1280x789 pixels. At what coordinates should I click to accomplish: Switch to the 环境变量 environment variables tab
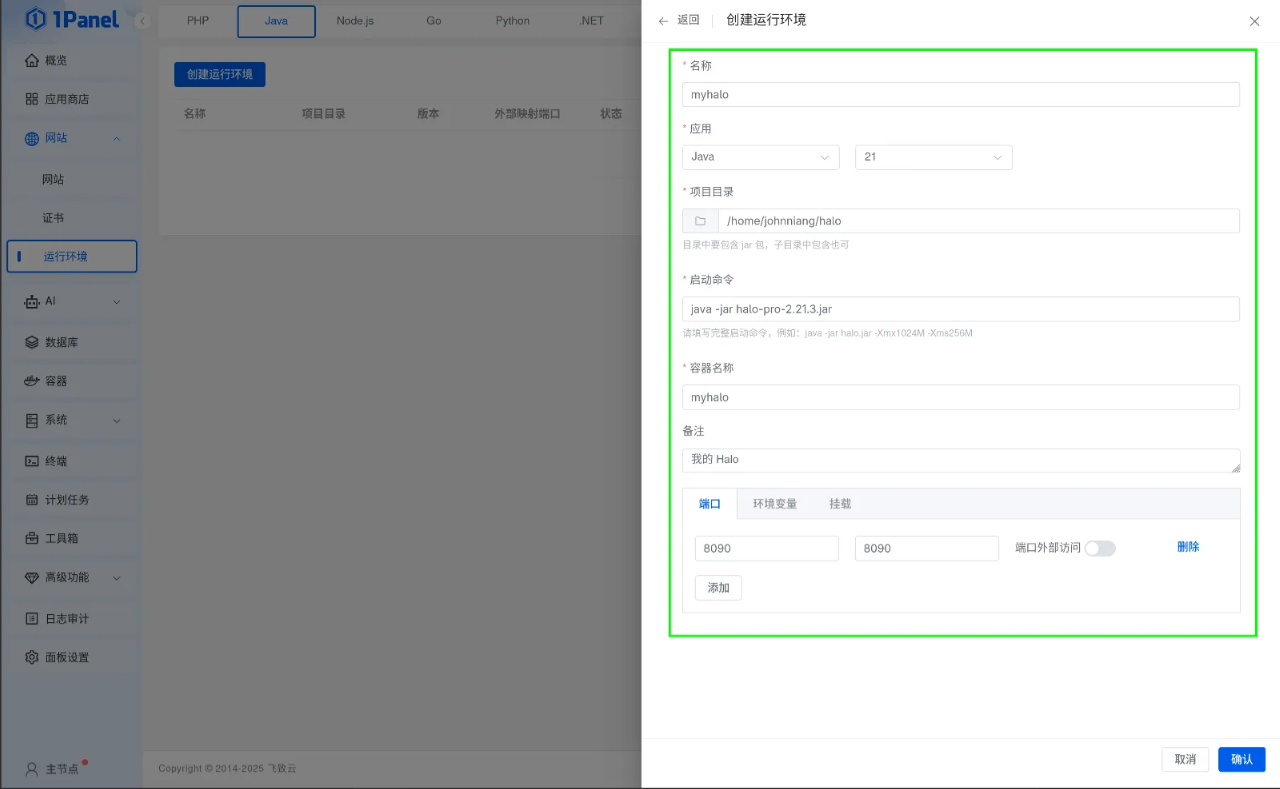774,504
